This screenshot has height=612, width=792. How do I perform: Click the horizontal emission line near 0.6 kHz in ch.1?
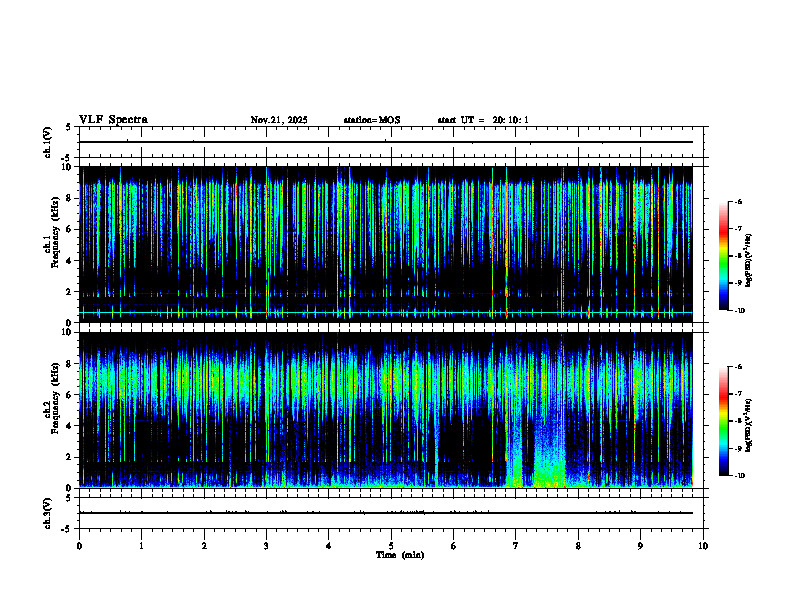tap(386, 313)
